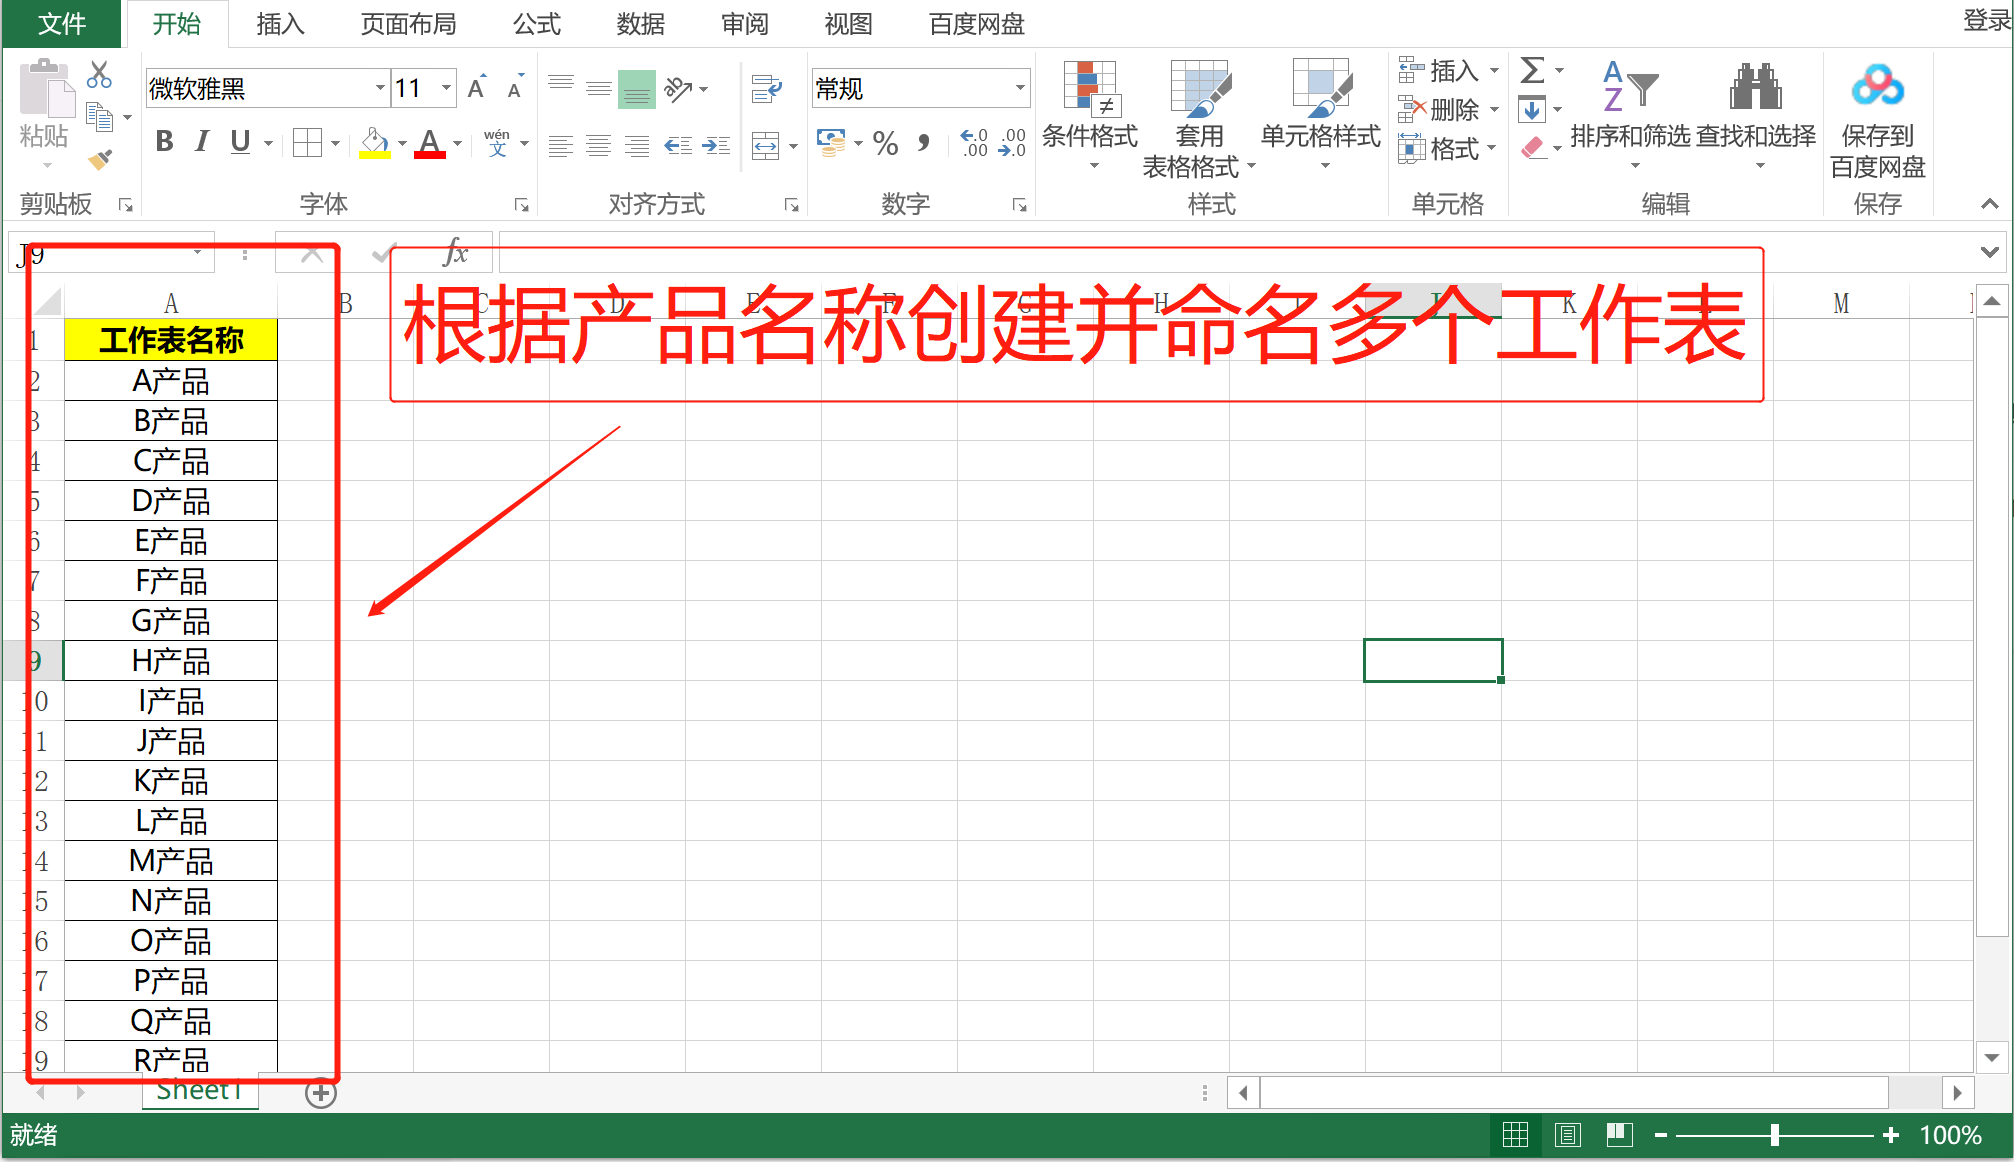Click the phonetic guide wén icon

click(497, 143)
